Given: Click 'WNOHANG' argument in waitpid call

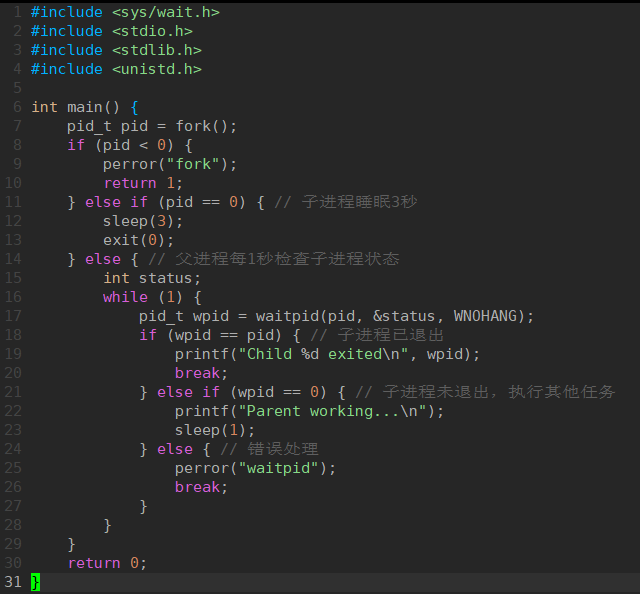Looking at the screenshot, I should 485,316.
